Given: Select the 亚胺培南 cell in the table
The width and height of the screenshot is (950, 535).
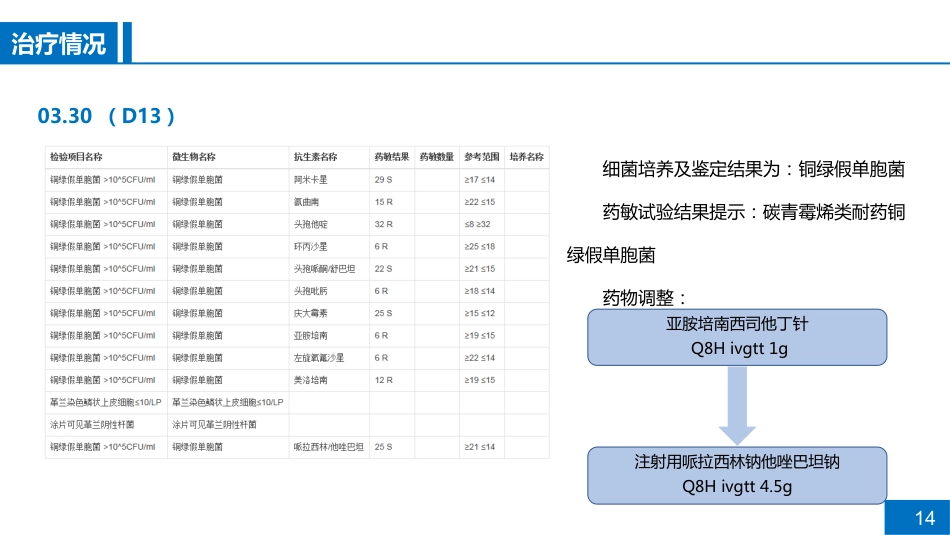Looking at the screenshot, I should [x=311, y=336].
